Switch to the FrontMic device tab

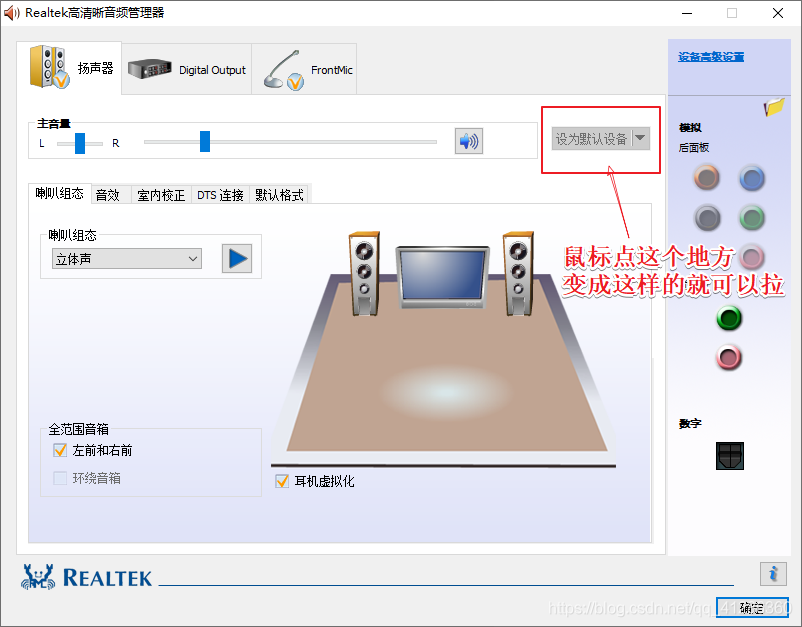coord(304,69)
